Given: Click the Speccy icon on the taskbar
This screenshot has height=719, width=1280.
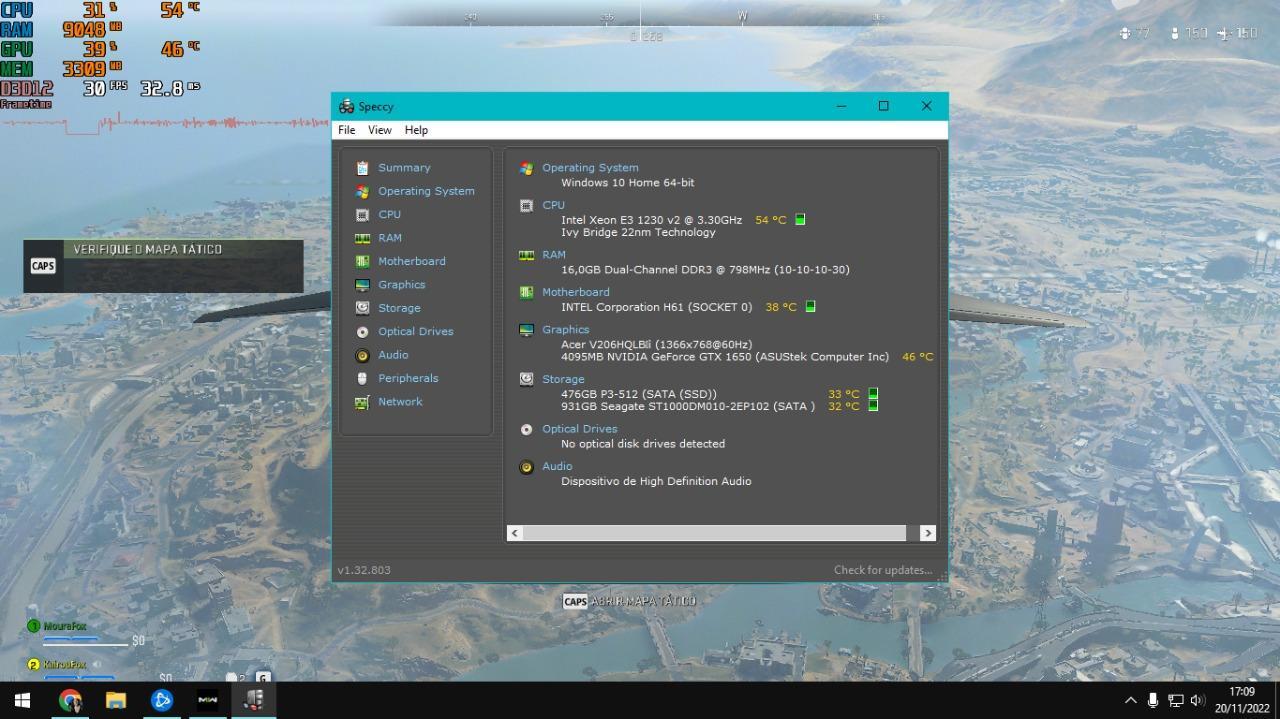Looking at the screenshot, I should click(254, 700).
